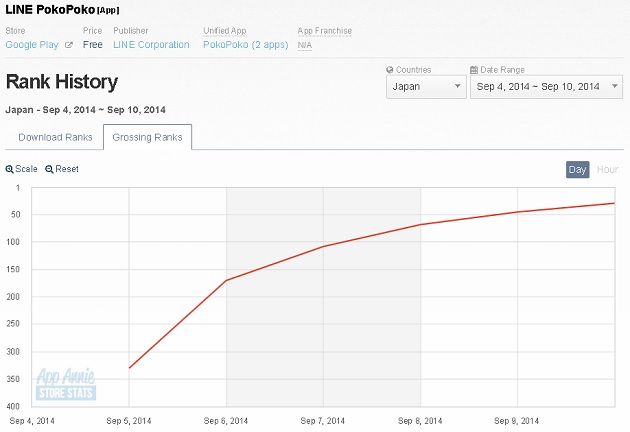Click the App Franchise label
The image size is (630, 432).
[325, 31]
